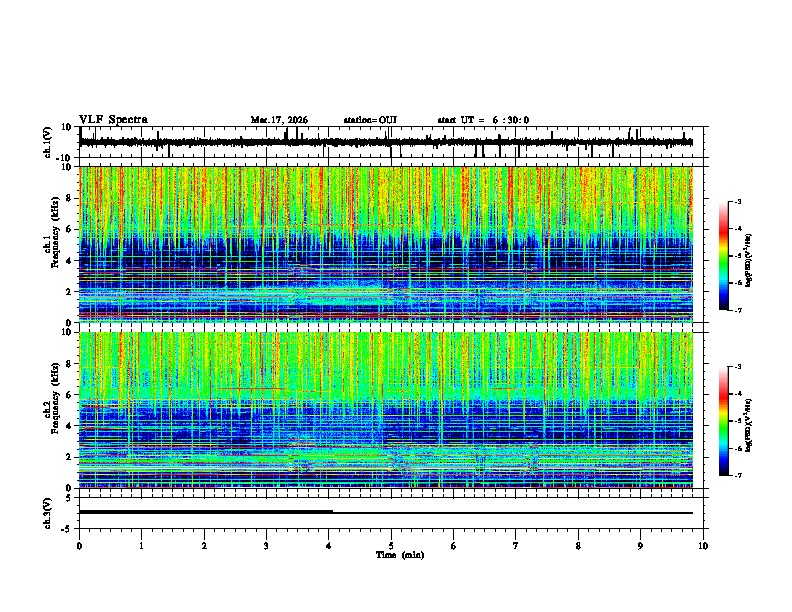Click the "ch.3(V)" axis label

[x=48, y=513]
